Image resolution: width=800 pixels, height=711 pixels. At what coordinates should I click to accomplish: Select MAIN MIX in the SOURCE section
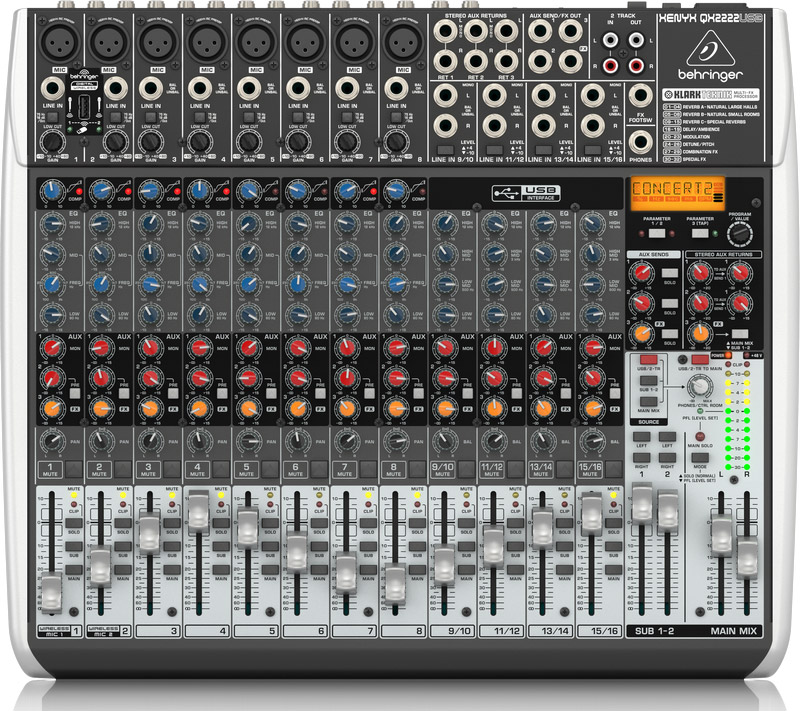(648, 401)
